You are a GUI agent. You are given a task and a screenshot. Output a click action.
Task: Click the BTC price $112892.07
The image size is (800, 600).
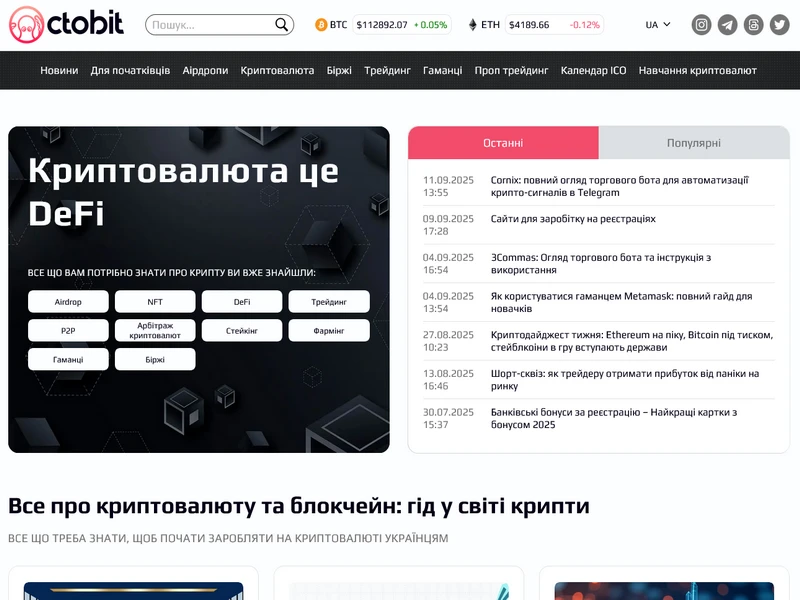[382, 24]
